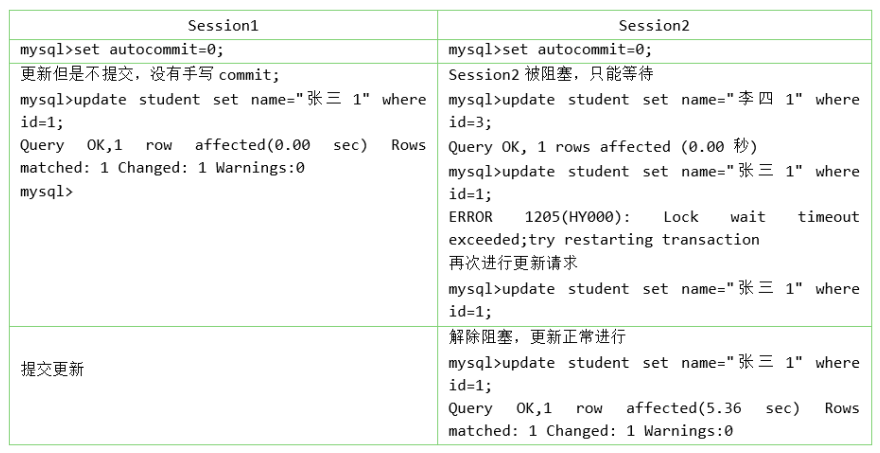Click "affected(5.36 sec)" result line
Viewport: 880px width, 453px height.
pos(713,408)
